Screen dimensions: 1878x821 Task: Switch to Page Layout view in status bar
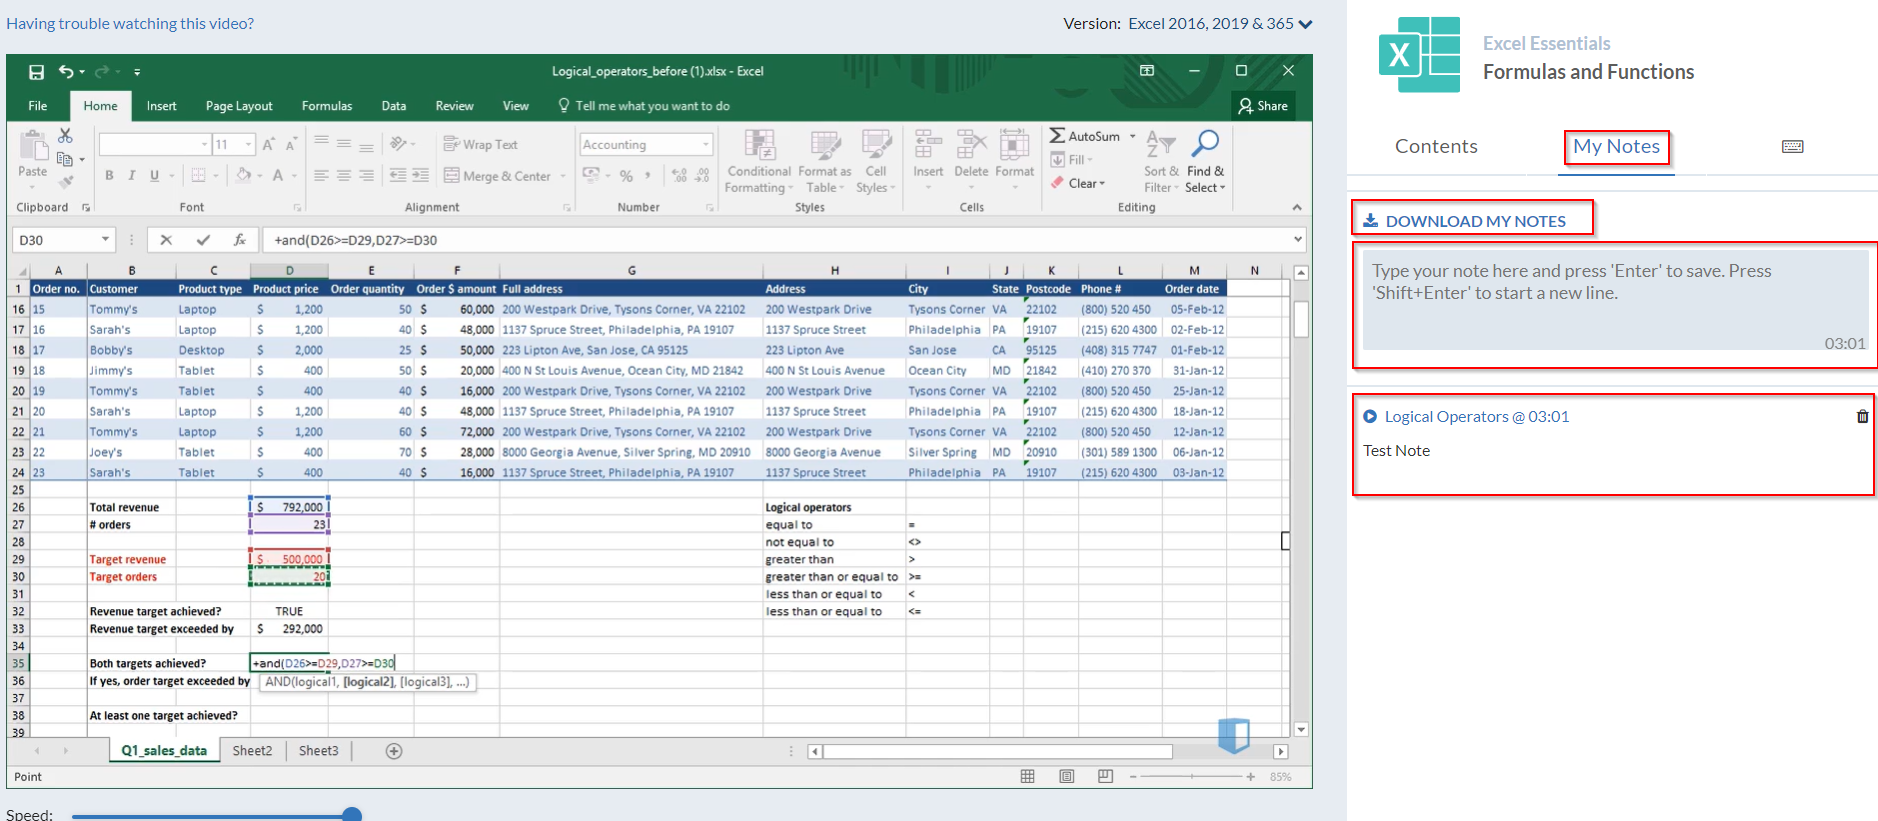1066,777
